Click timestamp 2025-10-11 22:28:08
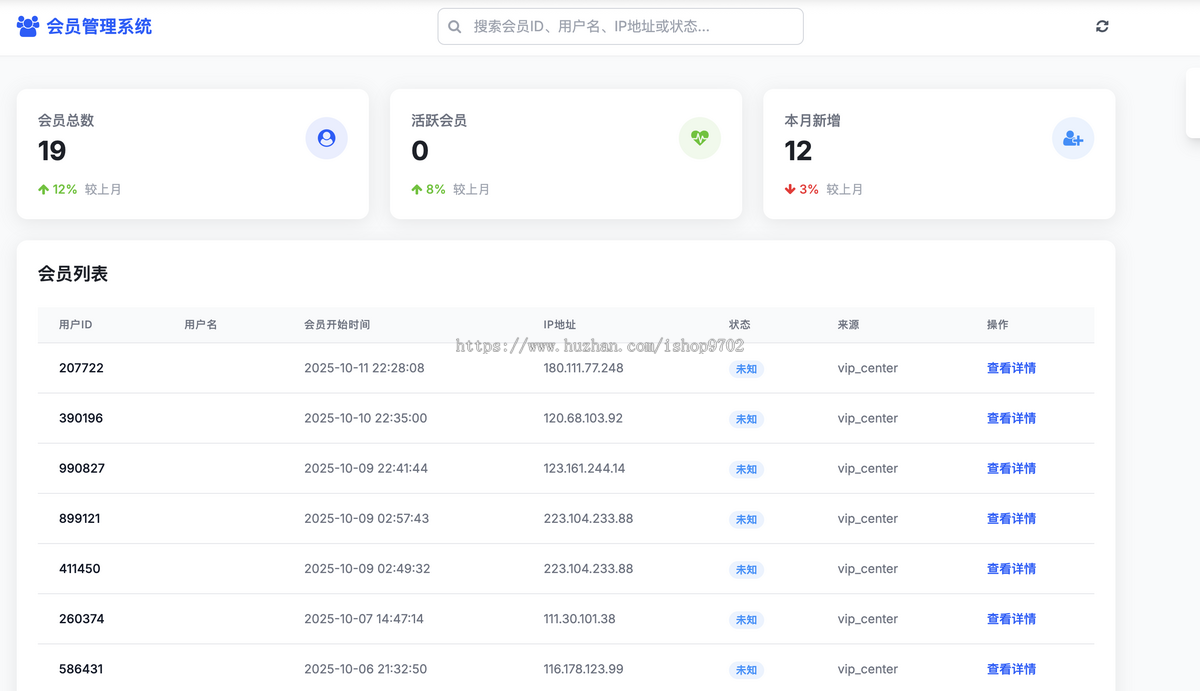 (364, 368)
